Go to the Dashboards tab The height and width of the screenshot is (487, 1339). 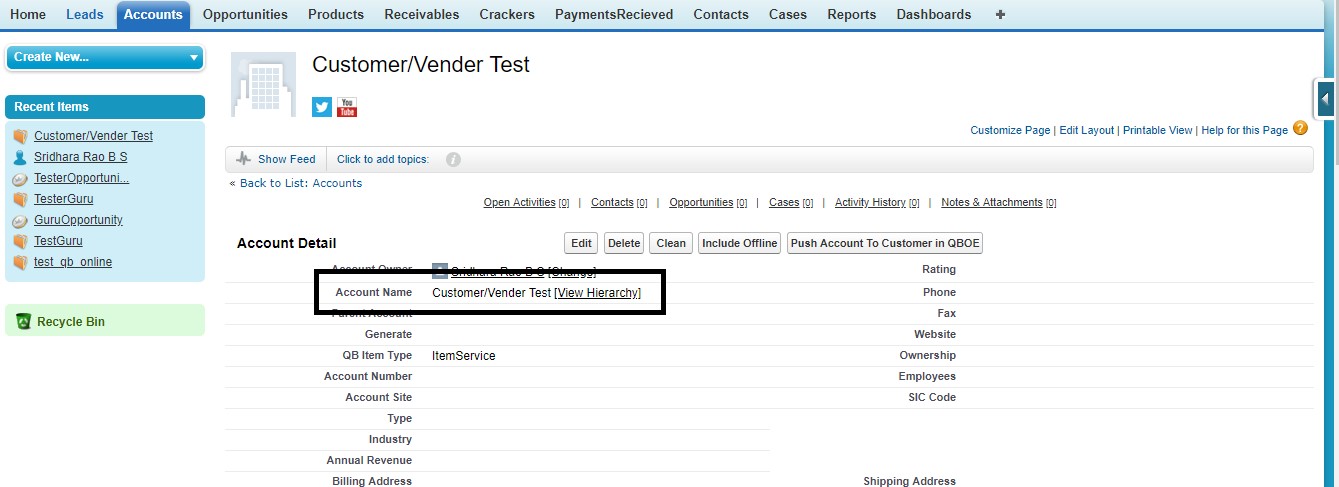click(x=933, y=15)
